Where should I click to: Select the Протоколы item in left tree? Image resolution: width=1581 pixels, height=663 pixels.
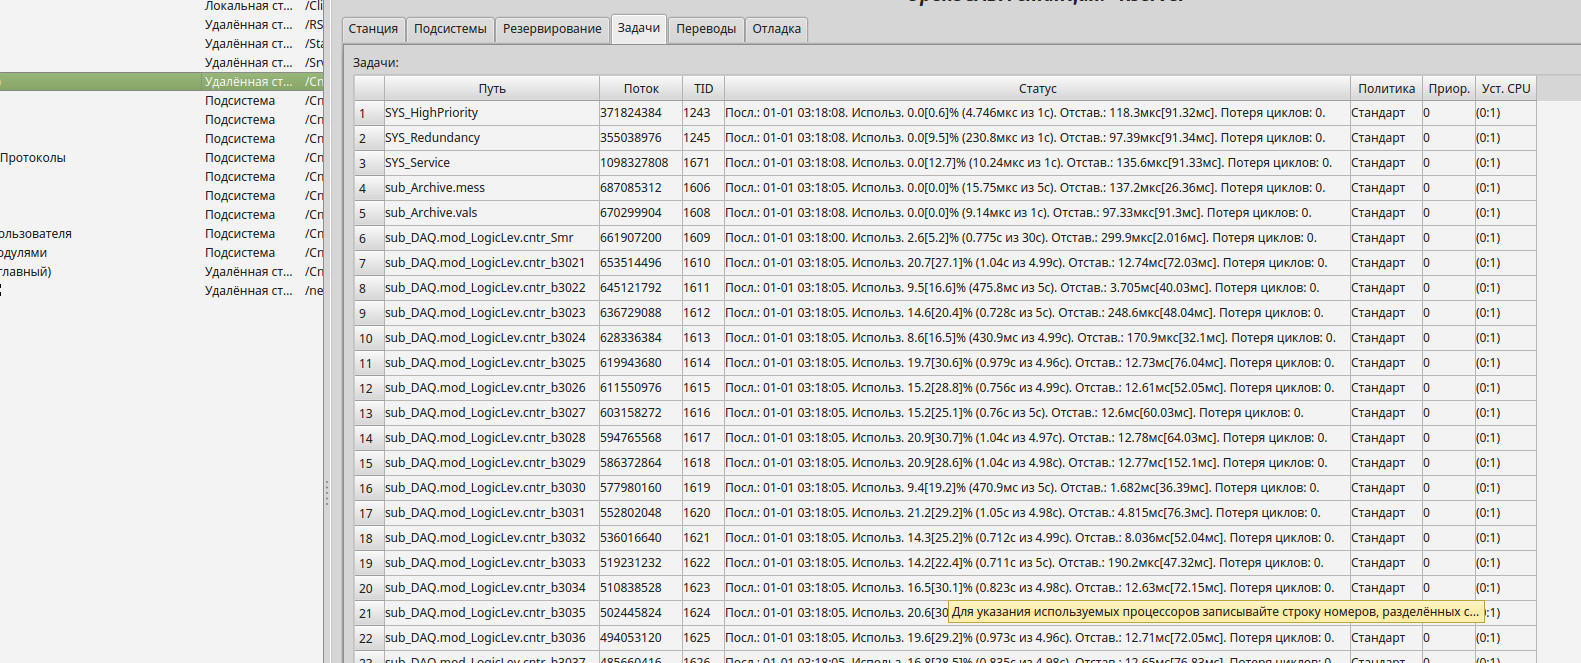click(33, 158)
